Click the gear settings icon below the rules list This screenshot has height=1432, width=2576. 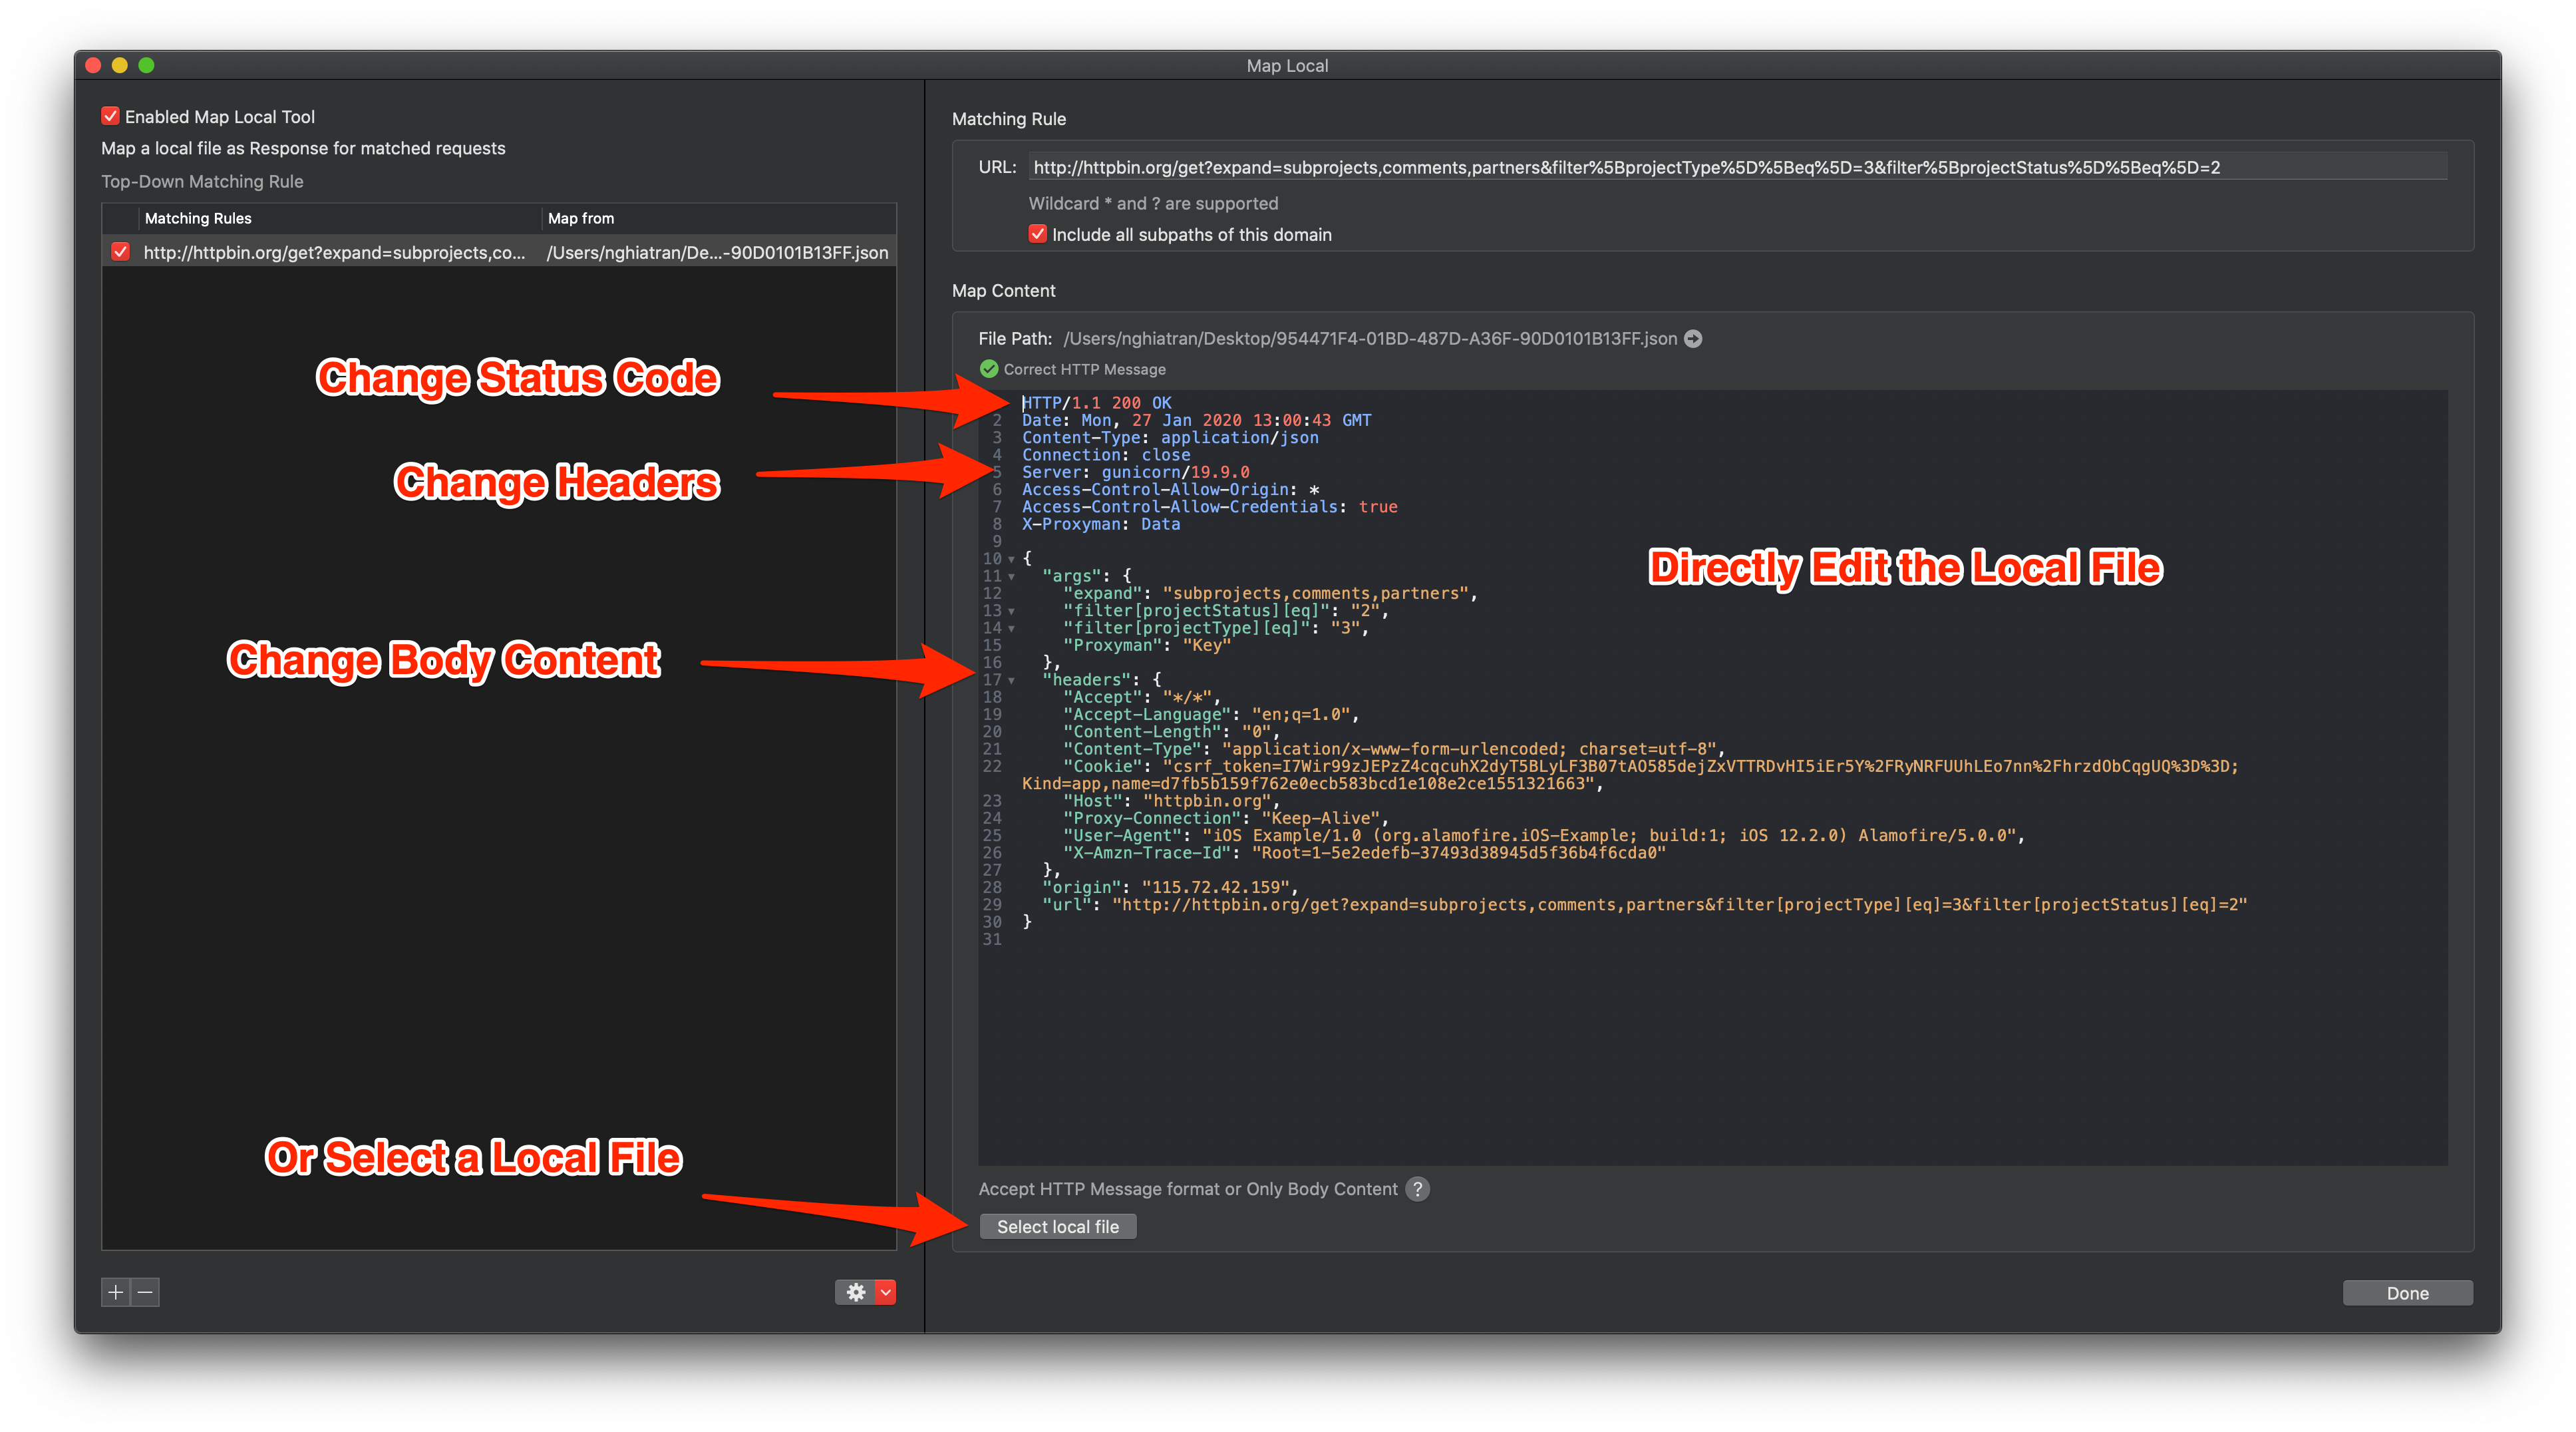[855, 1292]
